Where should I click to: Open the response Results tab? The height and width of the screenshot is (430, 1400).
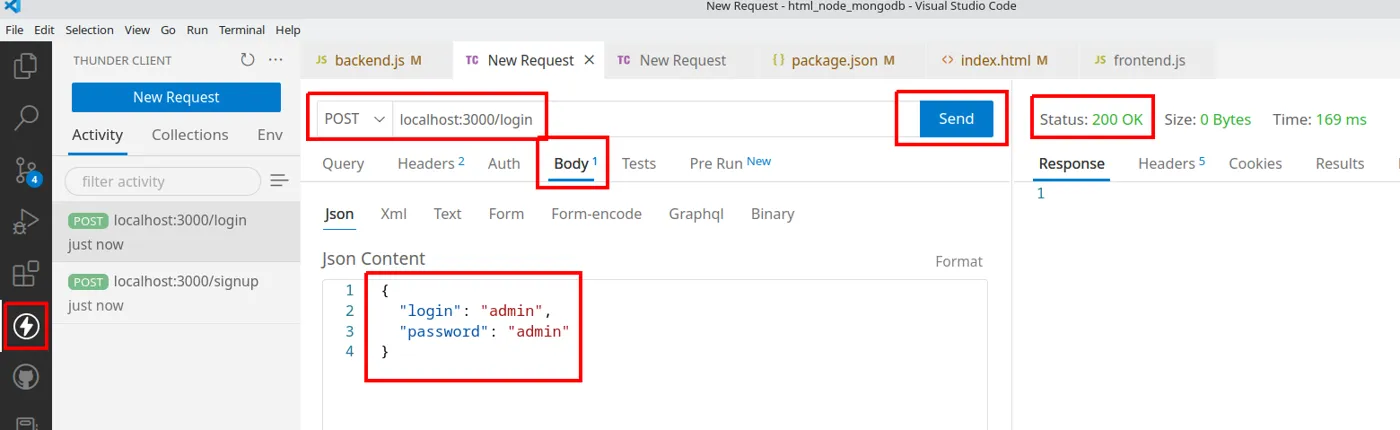click(x=1340, y=164)
